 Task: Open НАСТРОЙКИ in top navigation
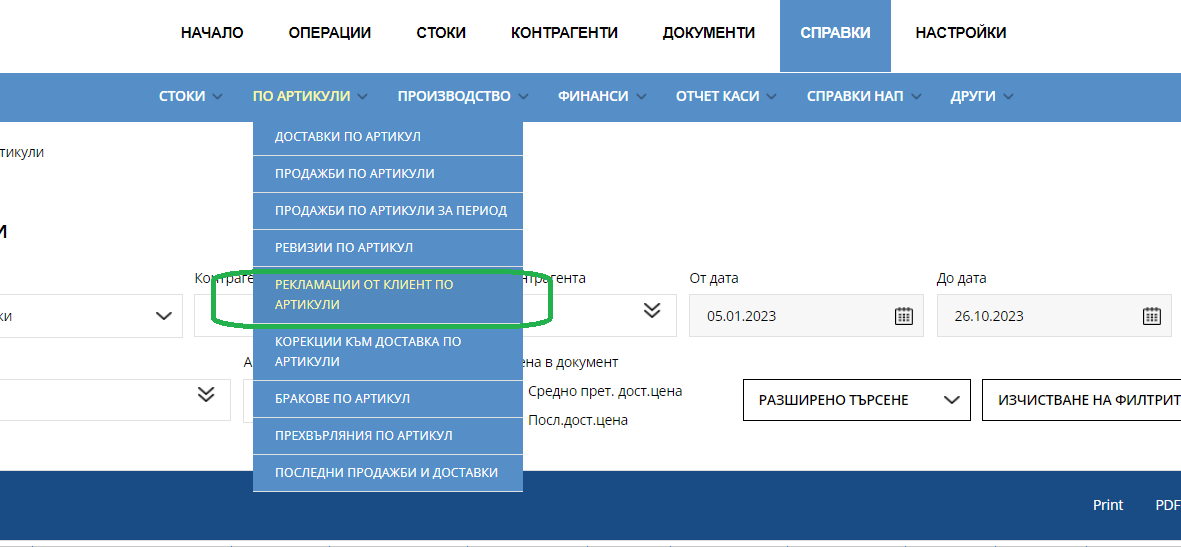pos(961,33)
